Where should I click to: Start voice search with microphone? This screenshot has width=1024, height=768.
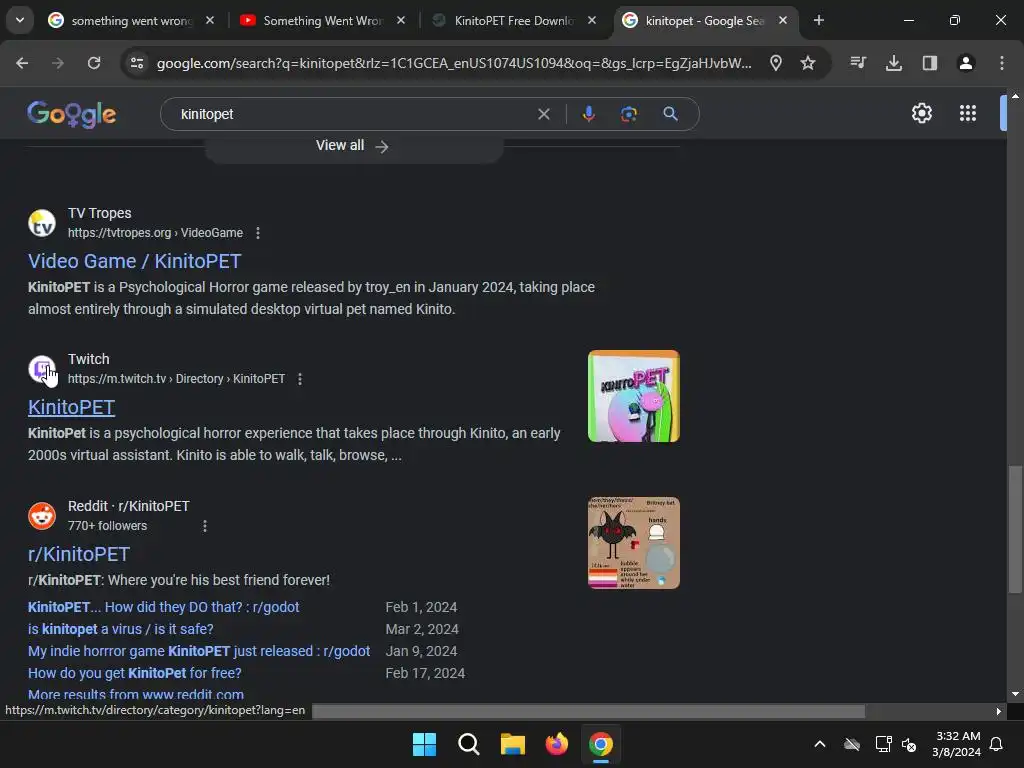[588, 114]
